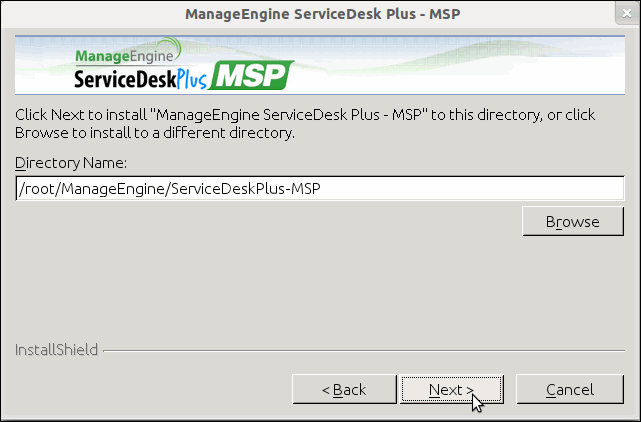
Task: Open the Browse directory chooser
Action: tap(572, 222)
